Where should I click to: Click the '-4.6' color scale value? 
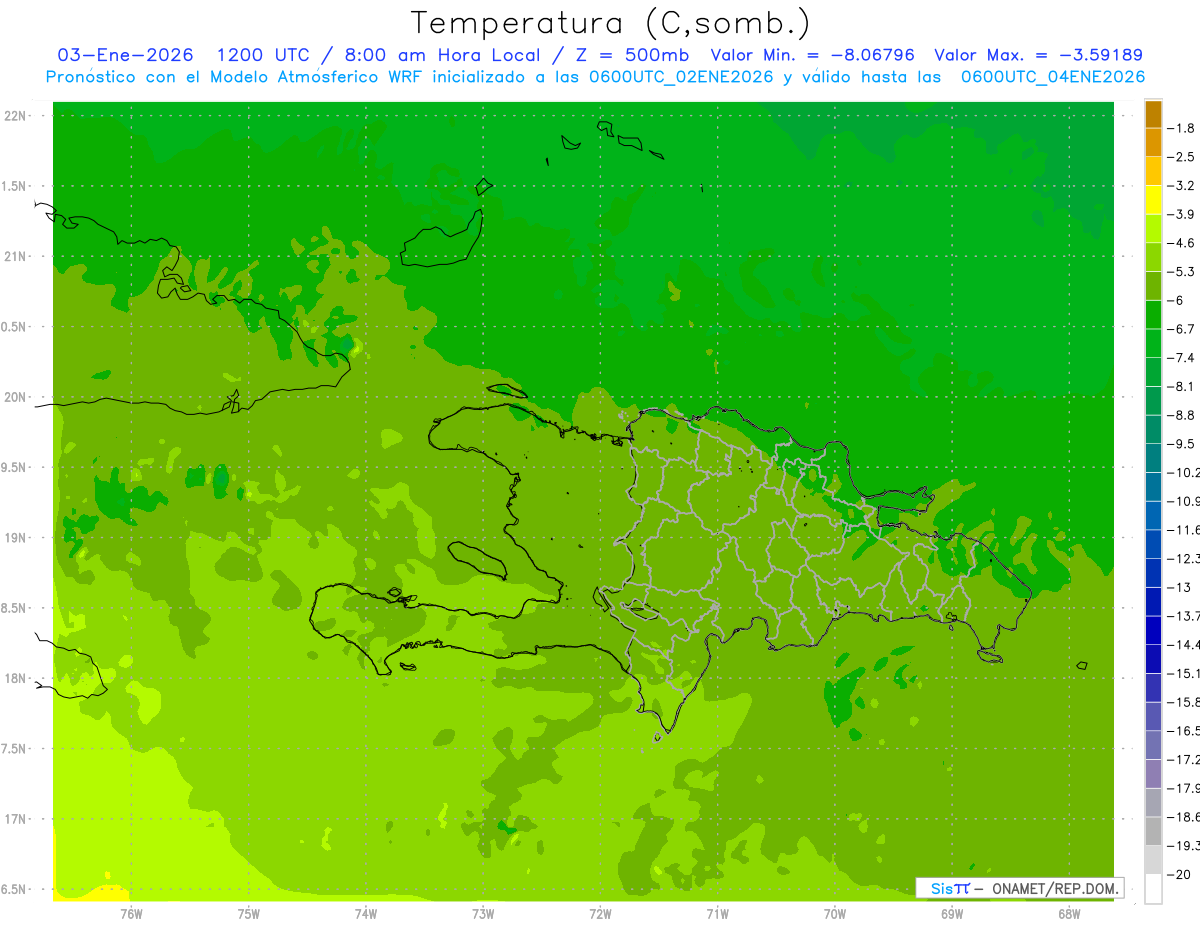1181,243
